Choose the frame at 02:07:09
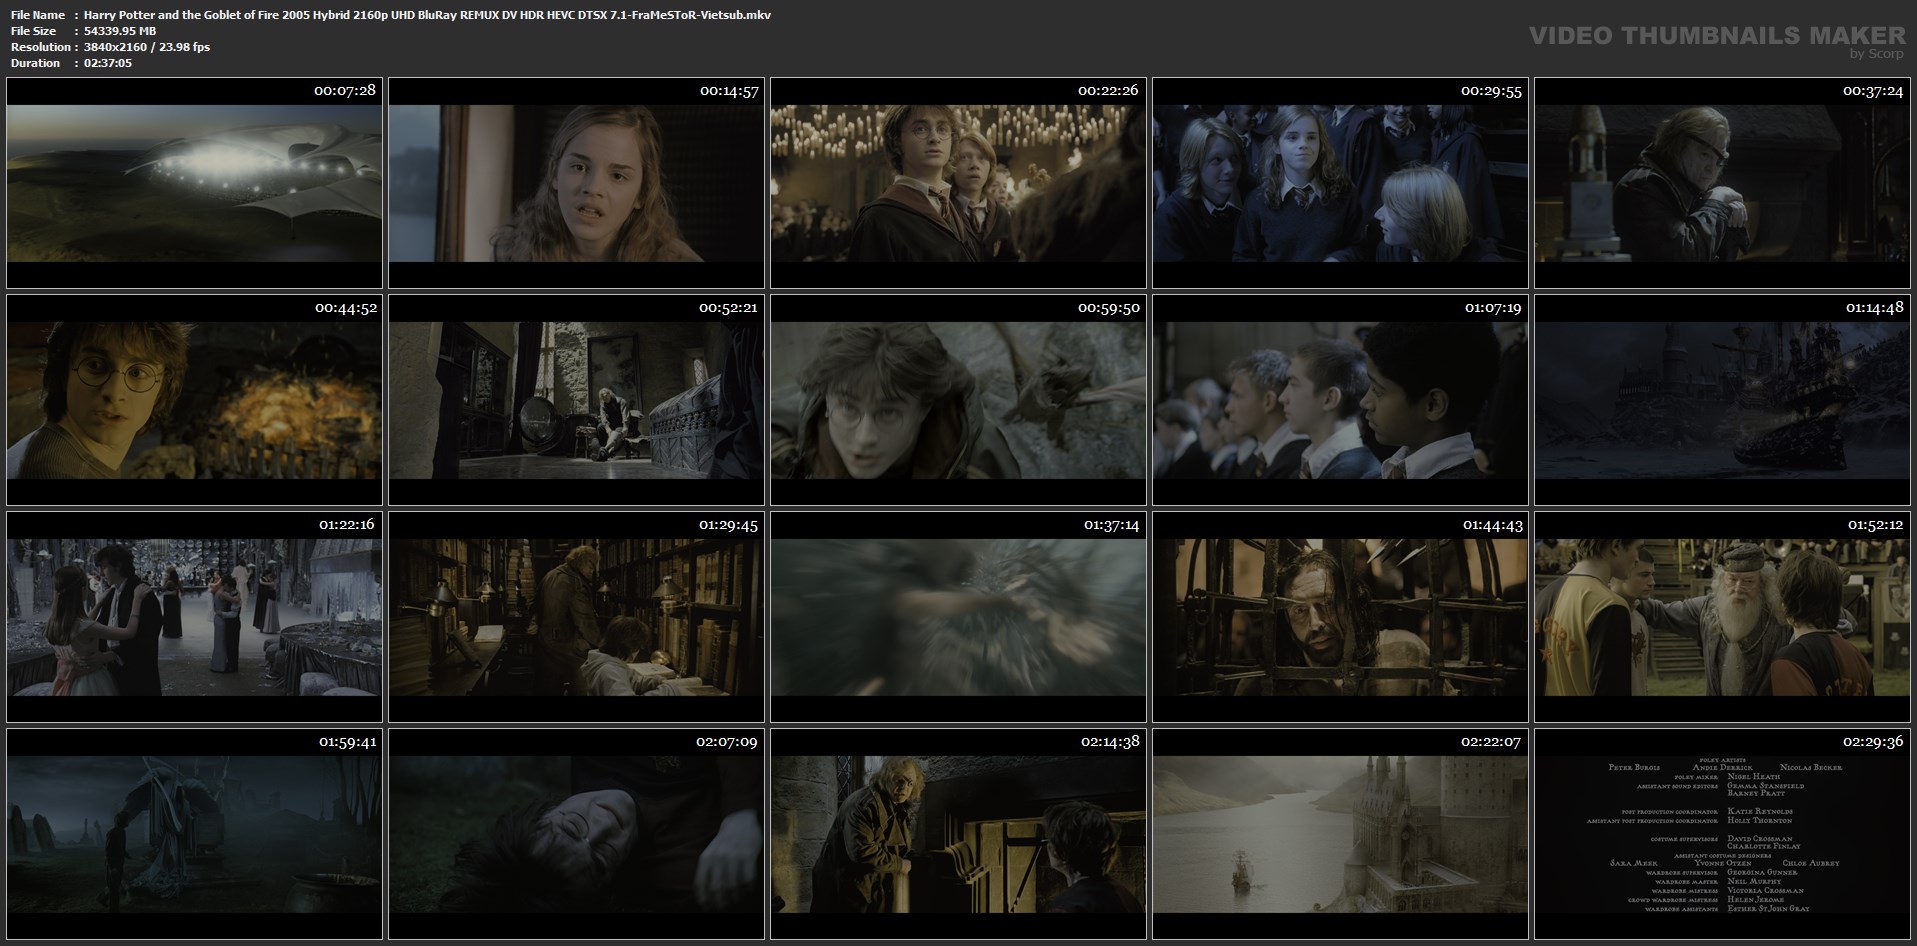1917x946 pixels. click(576, 834)
